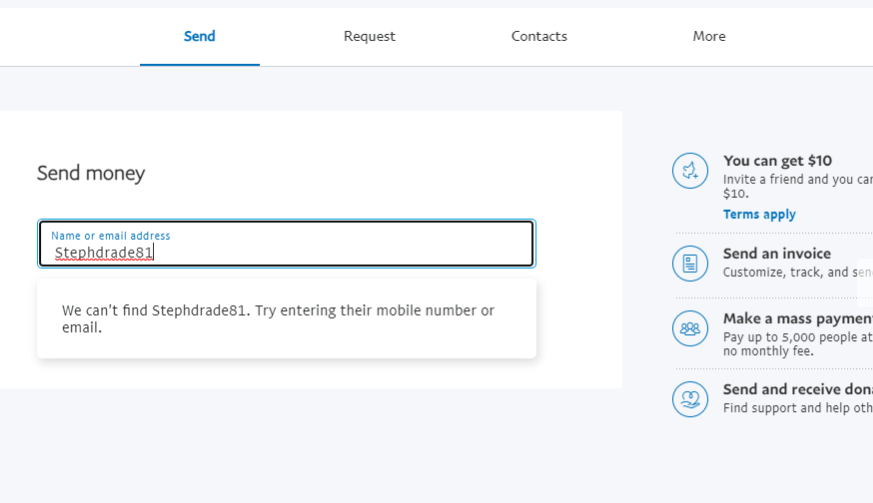This screenshot has height=503, width=873.
Task: Click the mass payment people icon
Action: tap(690, 328)
